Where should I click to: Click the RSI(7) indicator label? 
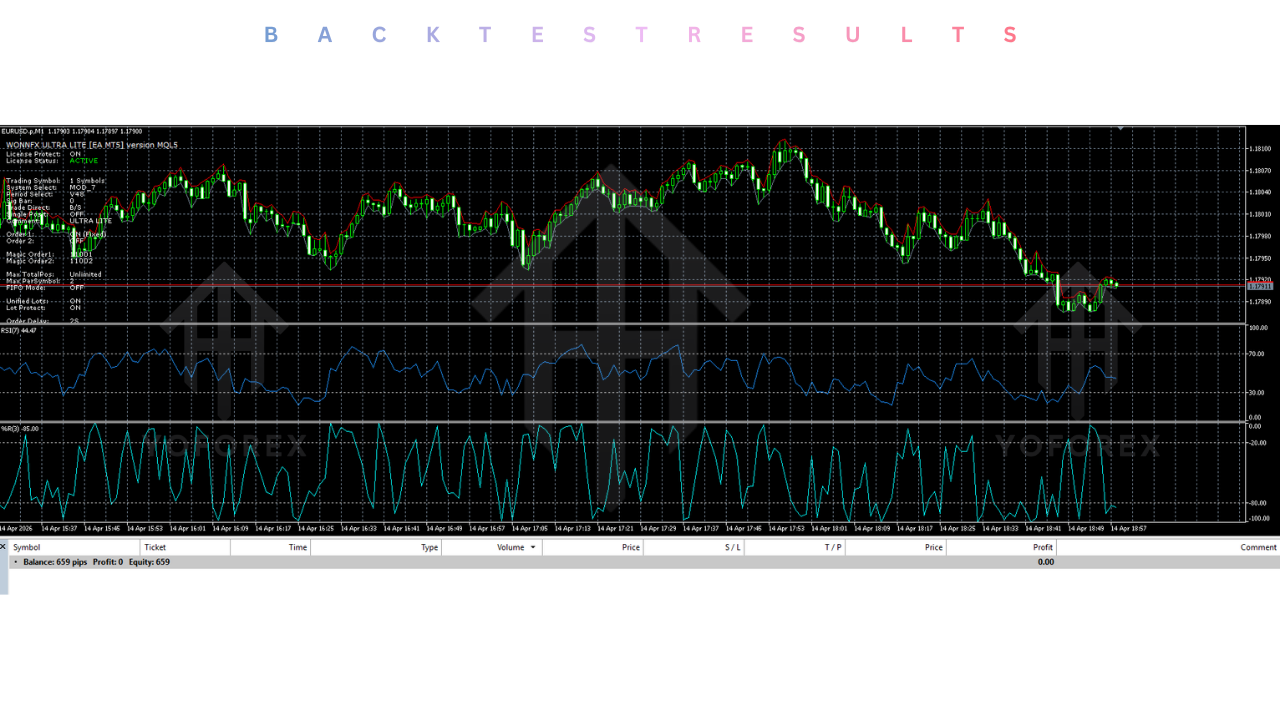[19, 331]
